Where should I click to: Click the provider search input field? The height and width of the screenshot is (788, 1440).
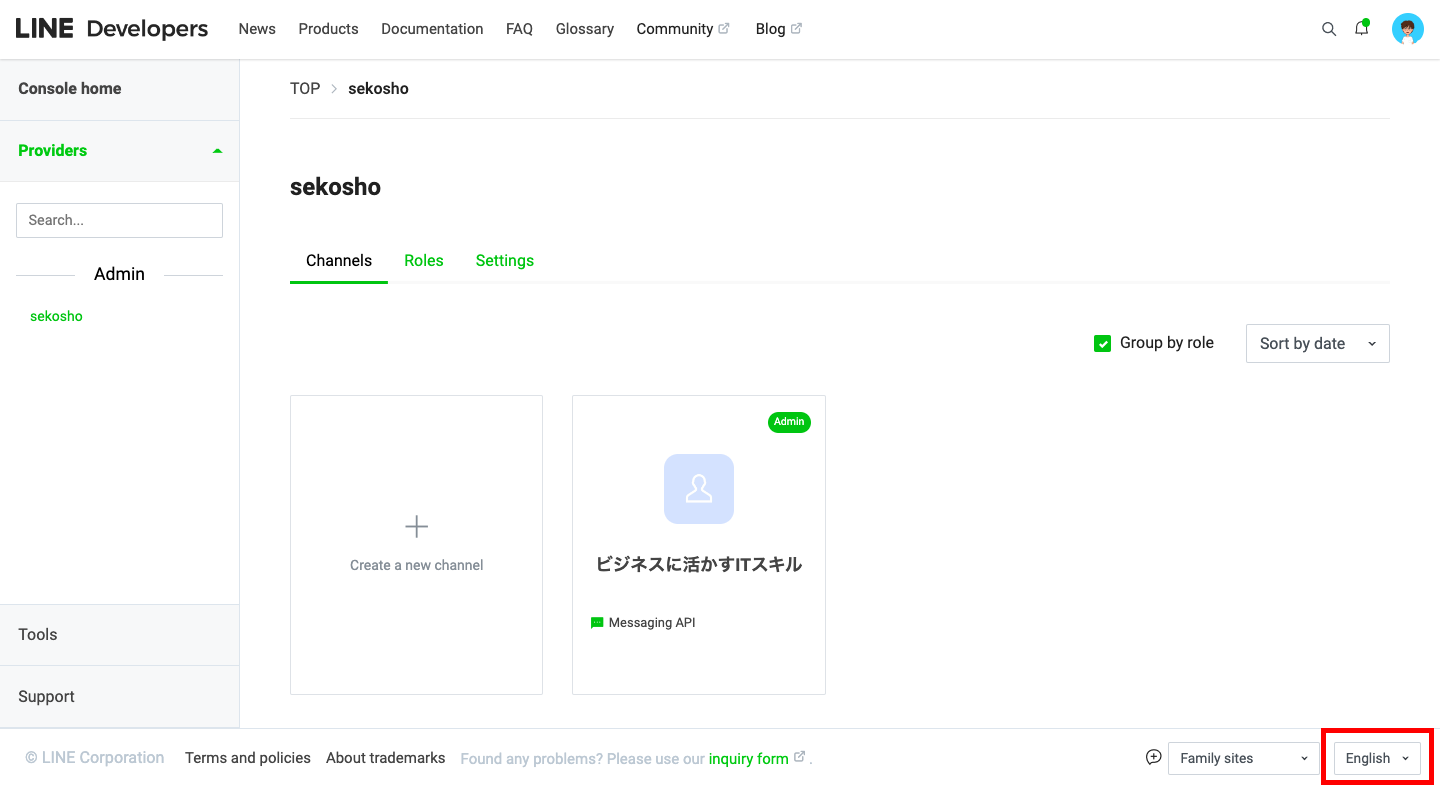[119, 220]
